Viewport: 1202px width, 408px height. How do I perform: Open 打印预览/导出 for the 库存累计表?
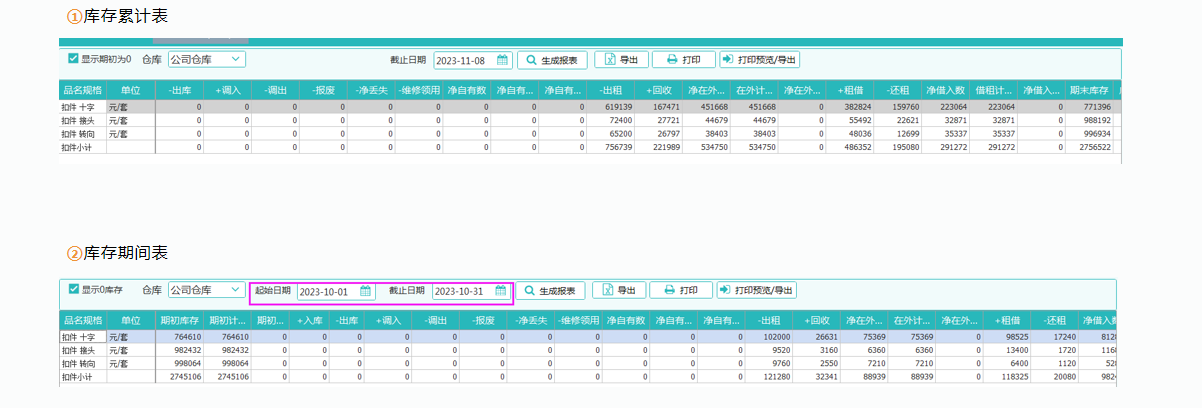759,60
